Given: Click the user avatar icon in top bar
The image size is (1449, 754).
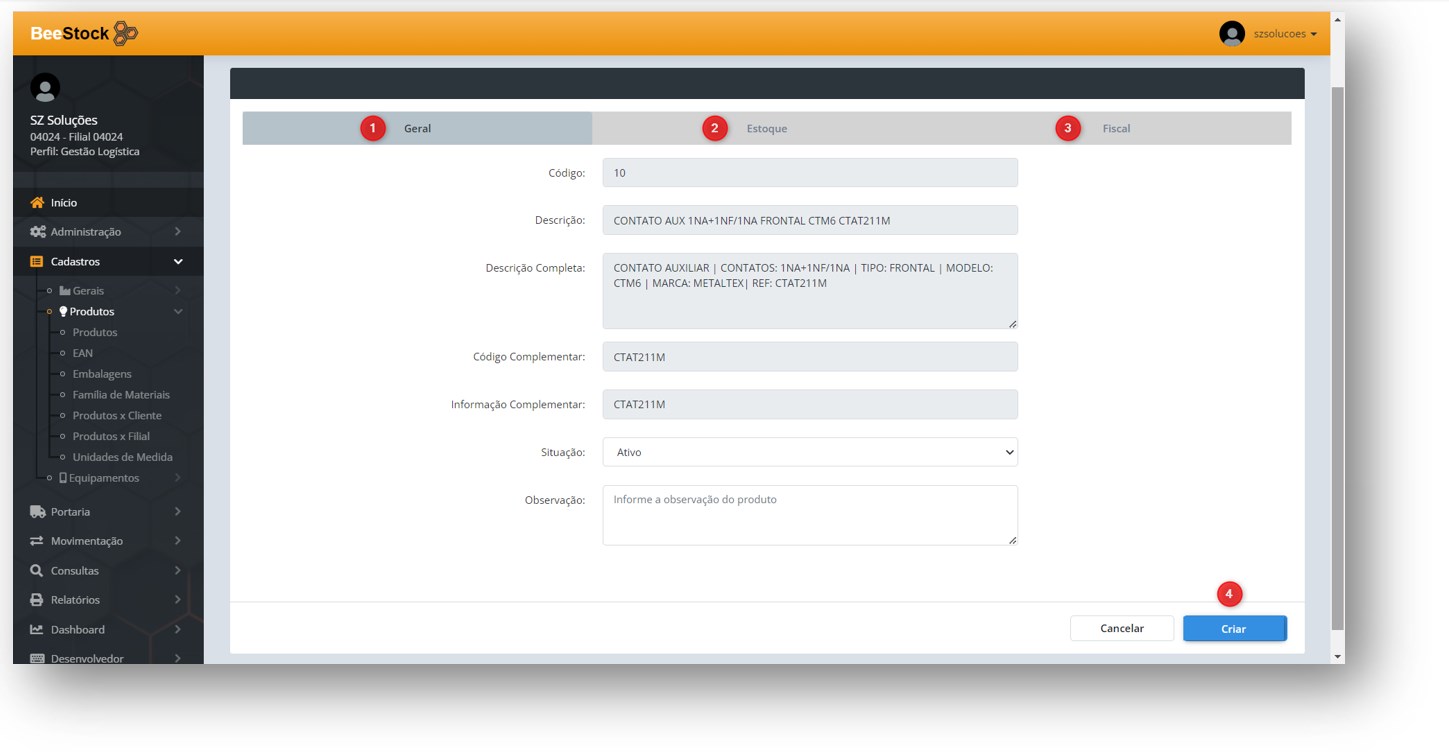Looking at the screenshot, I should [1231, 34].
